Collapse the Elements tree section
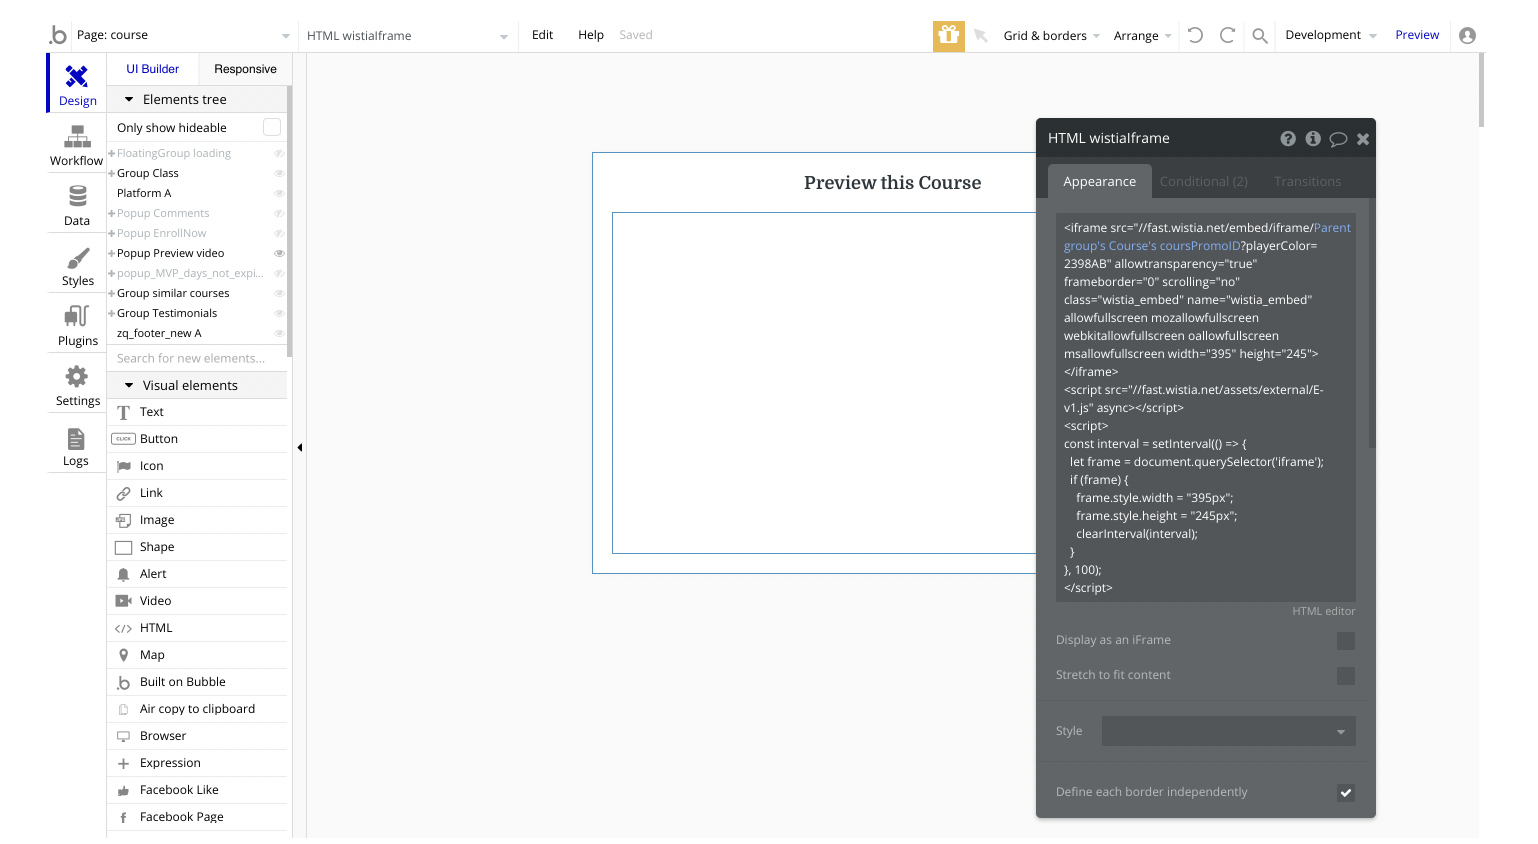1538x844 pixels. [129, 99]
